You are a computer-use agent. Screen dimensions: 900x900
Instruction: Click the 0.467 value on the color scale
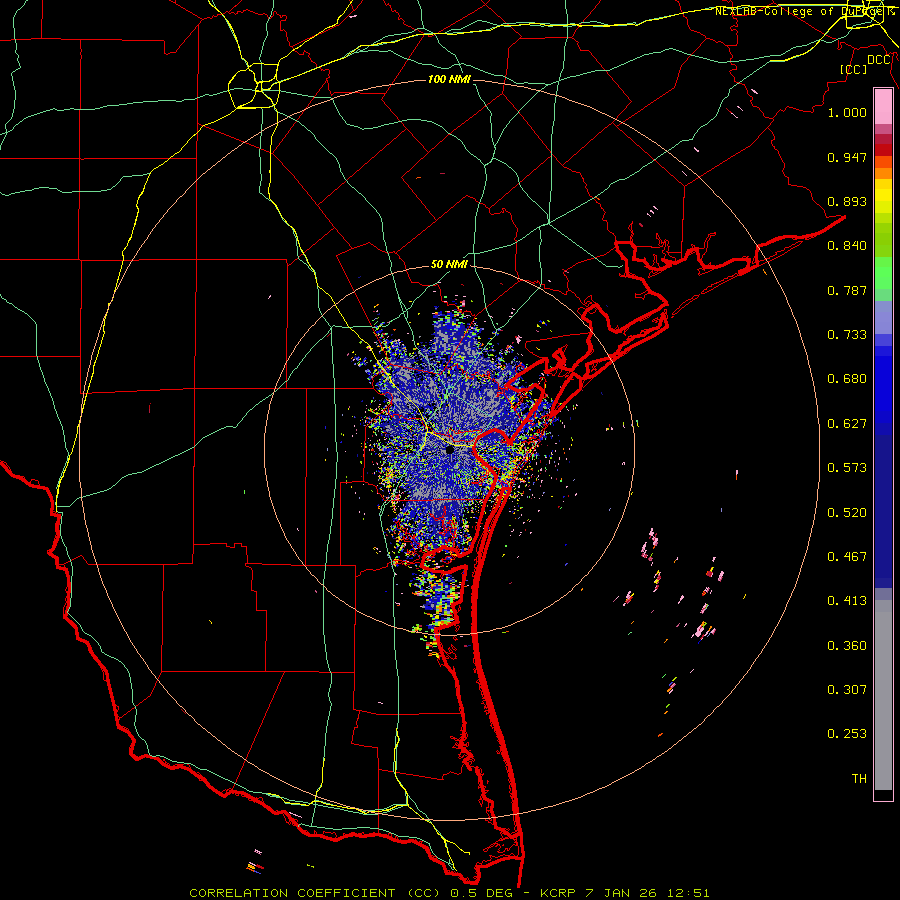[x=847, y=557]
